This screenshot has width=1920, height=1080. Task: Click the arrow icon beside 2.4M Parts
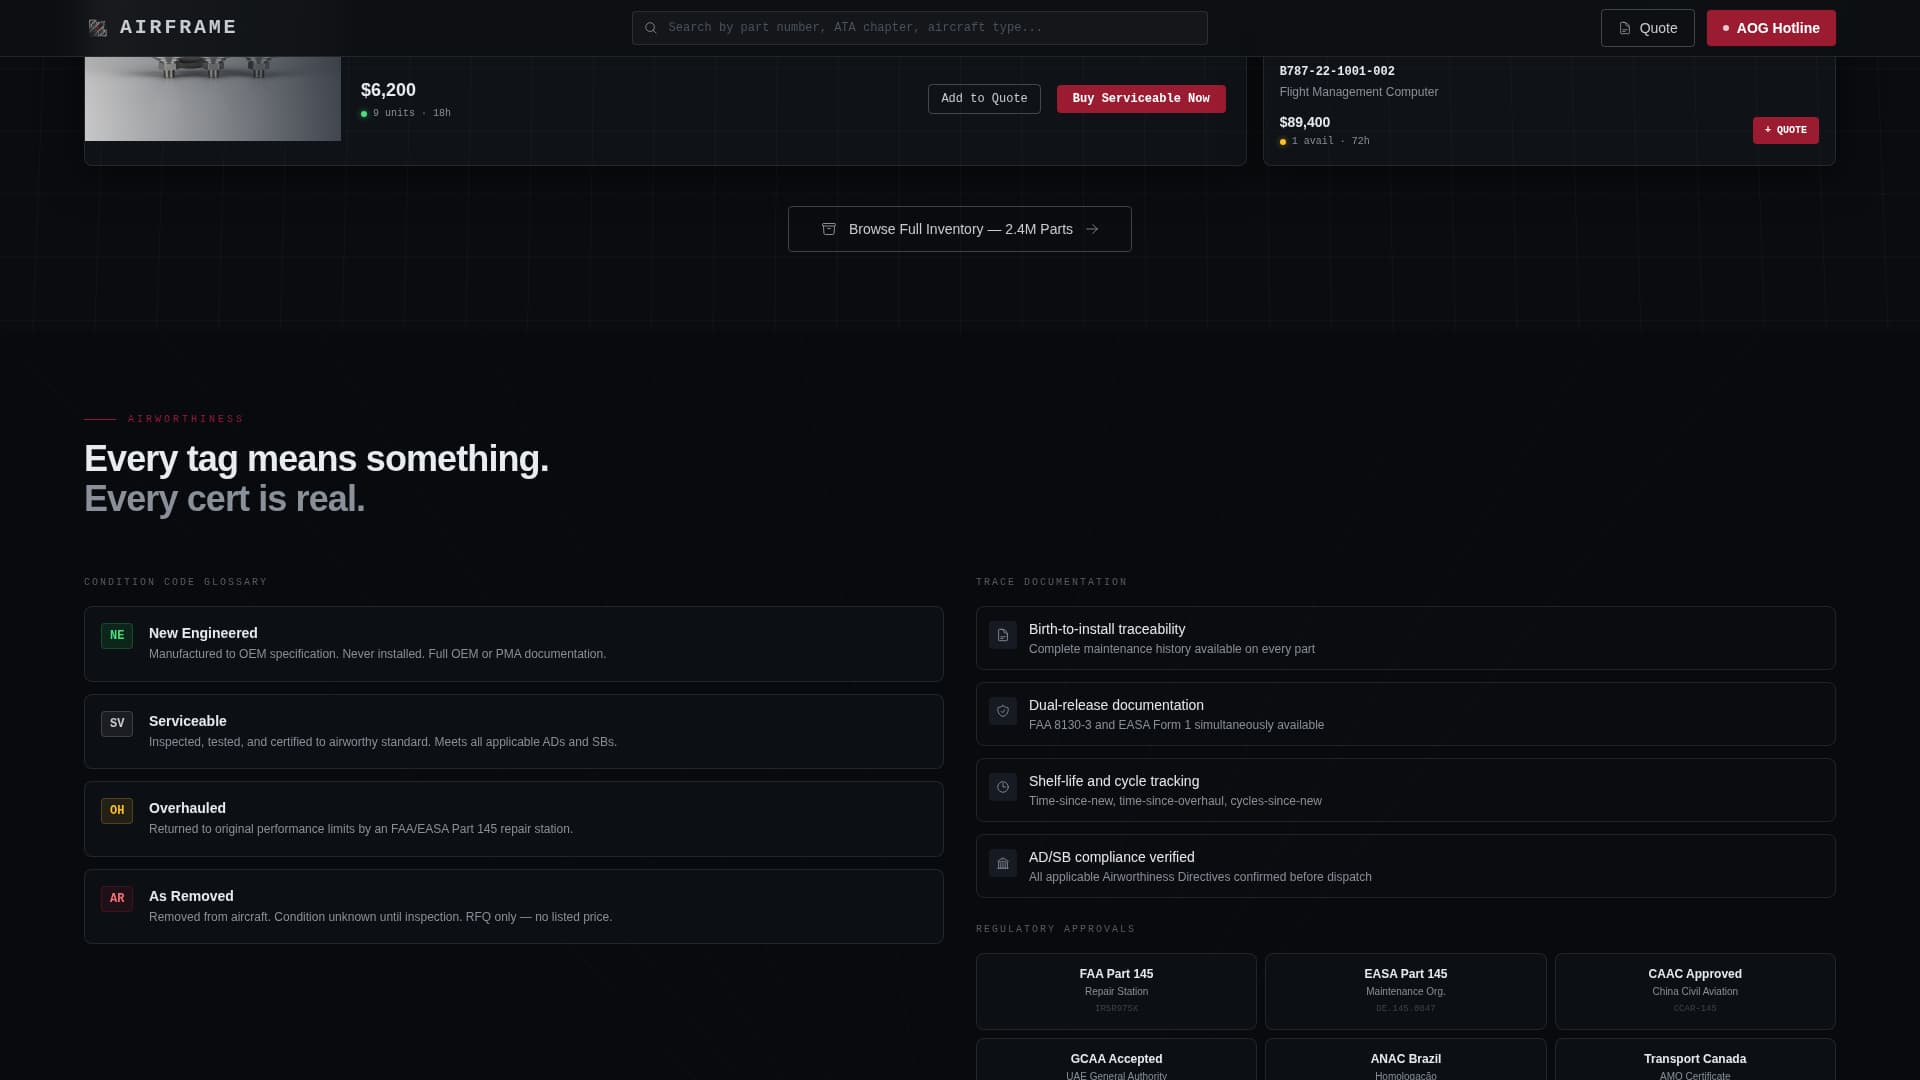(1093, 229)
